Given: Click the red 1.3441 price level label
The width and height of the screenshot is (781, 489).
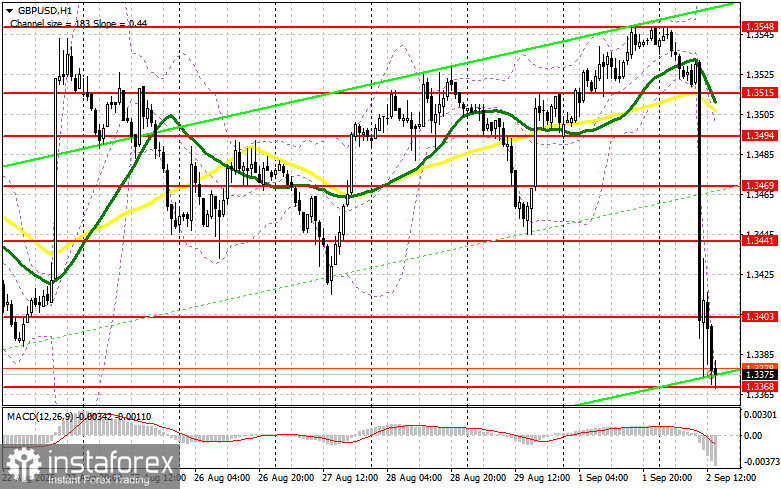Looking at the screenshot, I should coord(760,241).
